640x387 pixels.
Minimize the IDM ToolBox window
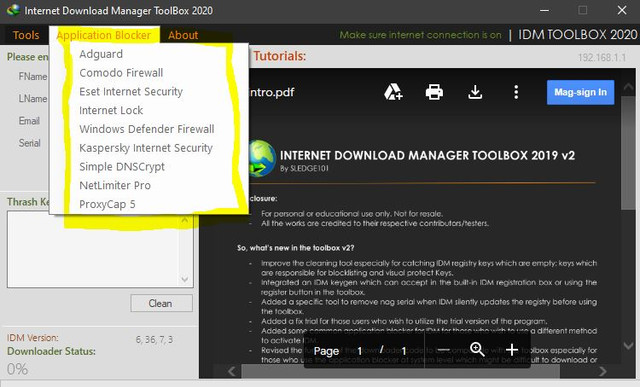tap(544, 10)
